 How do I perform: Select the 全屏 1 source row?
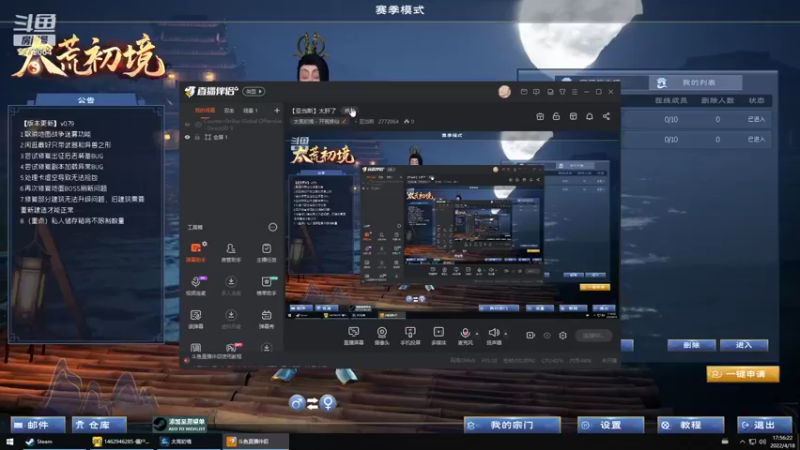232,137
